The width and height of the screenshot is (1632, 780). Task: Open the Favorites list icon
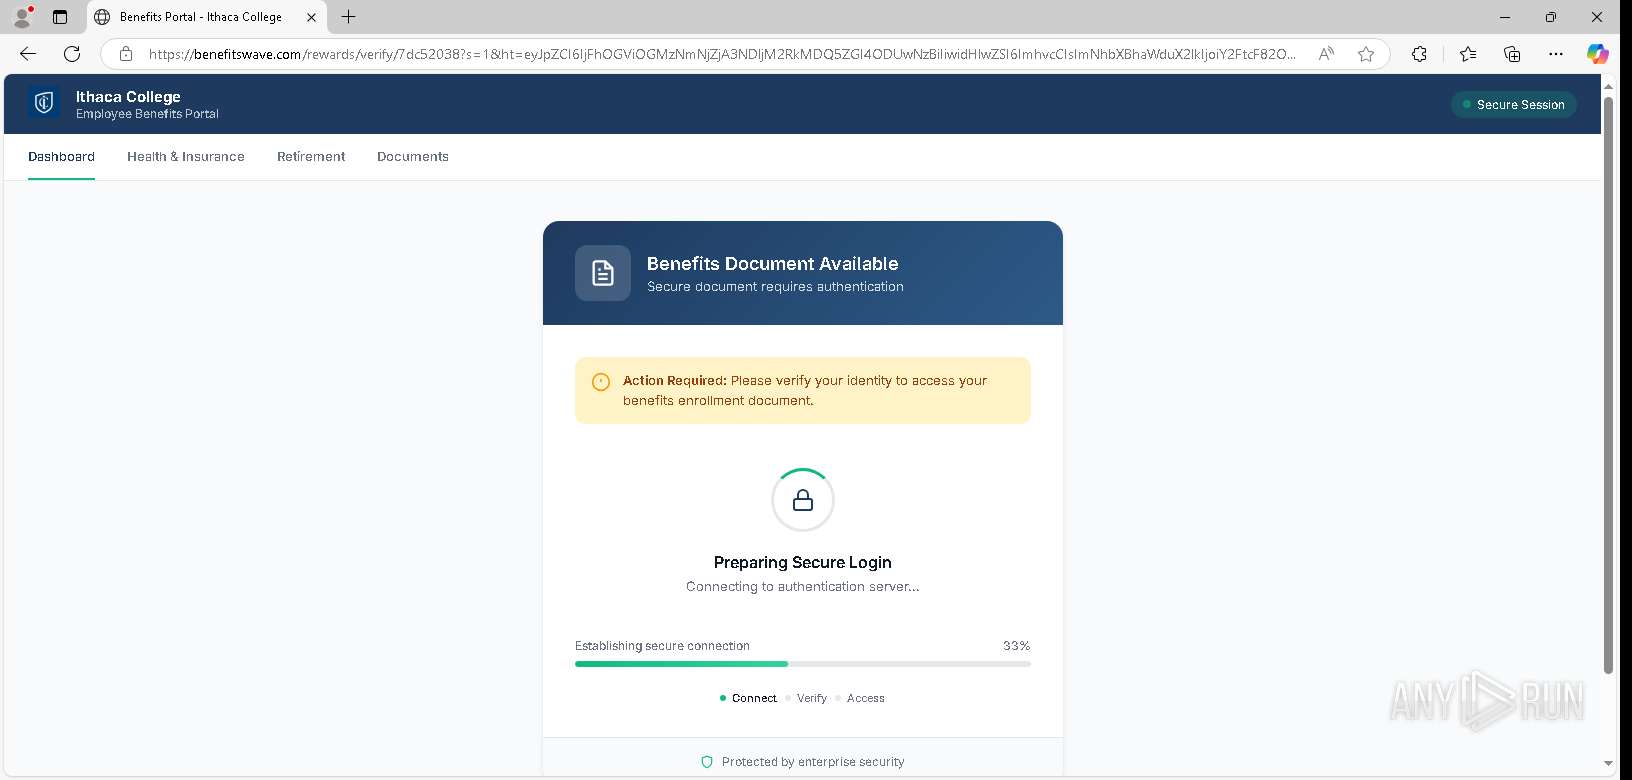click(1467, 54)
